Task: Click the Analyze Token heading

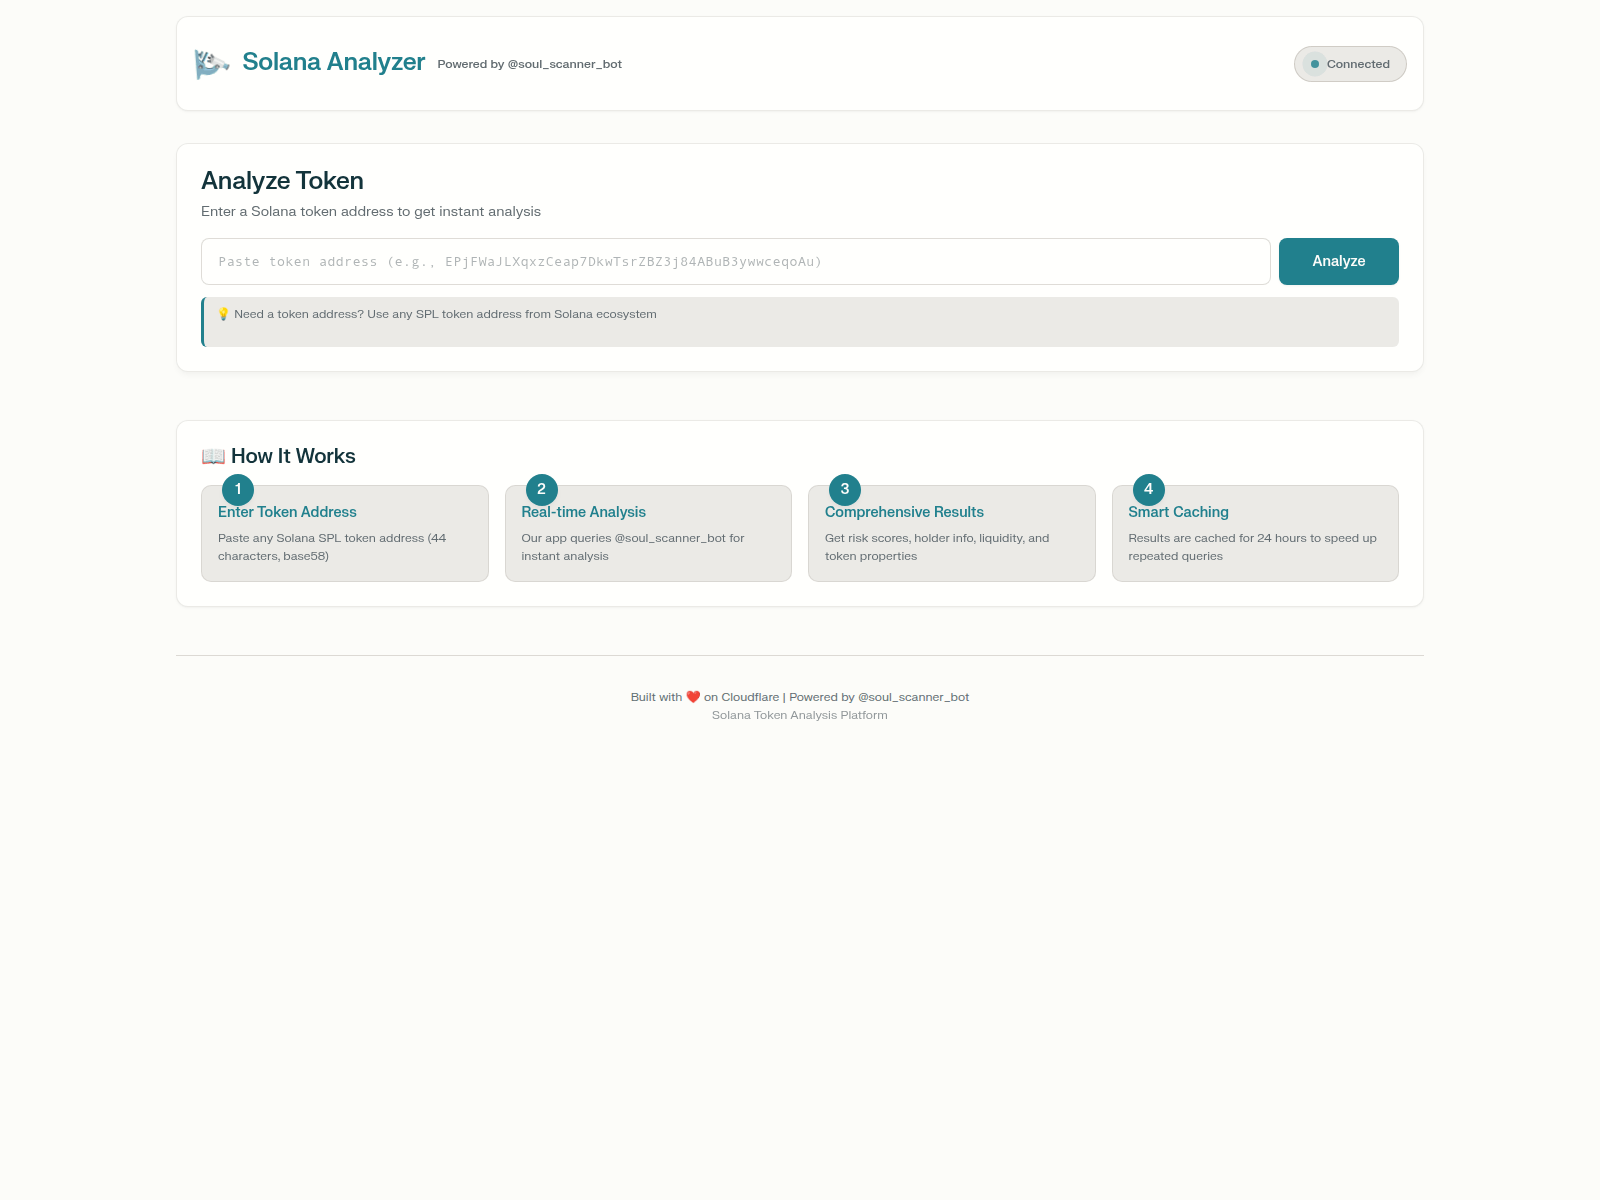Action: coord(283,181)
